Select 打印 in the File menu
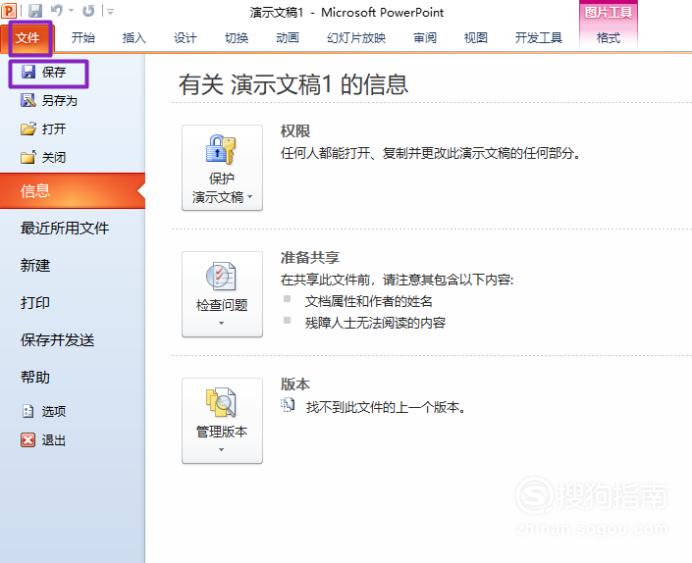The height and width of the screenshot is (563, 692). click(35, 303)
